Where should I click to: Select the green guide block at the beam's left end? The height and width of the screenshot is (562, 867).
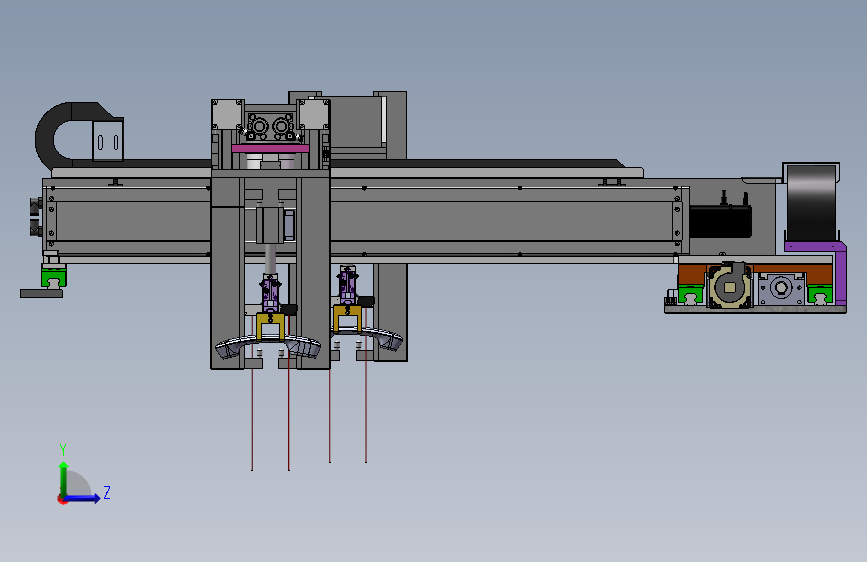54,276
